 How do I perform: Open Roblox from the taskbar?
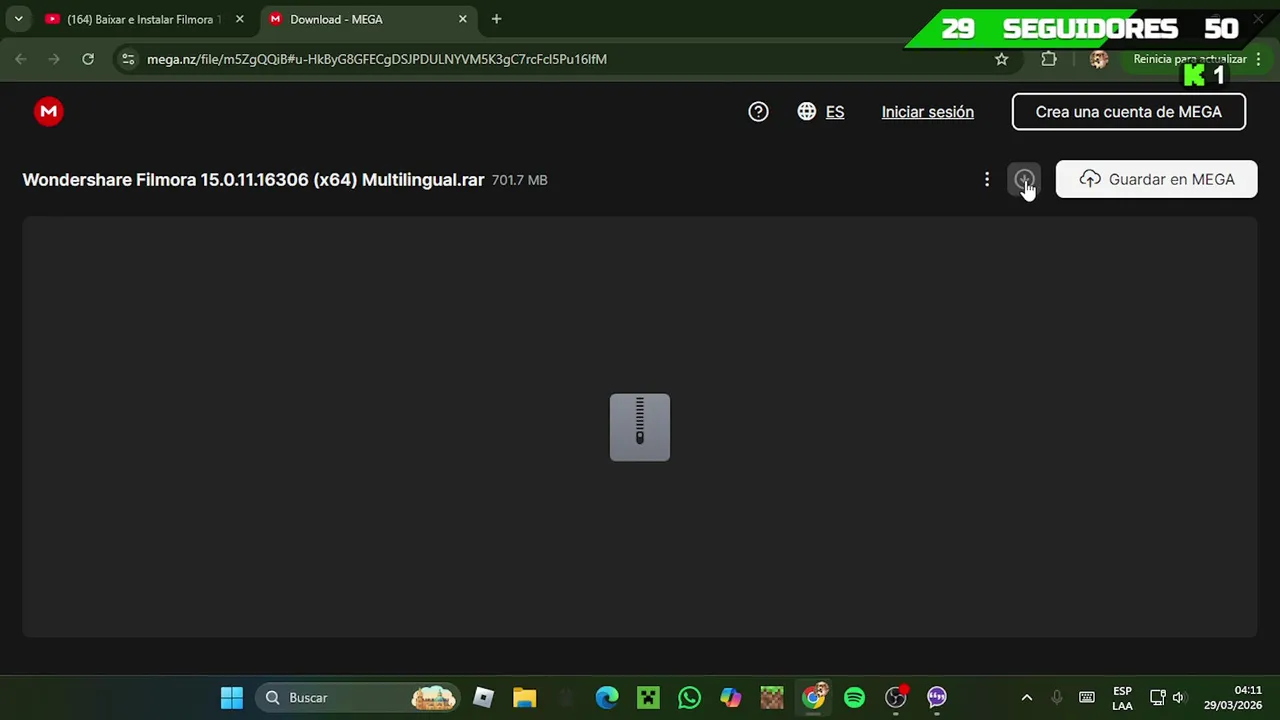pyautogui.click(x=483, y=697)
